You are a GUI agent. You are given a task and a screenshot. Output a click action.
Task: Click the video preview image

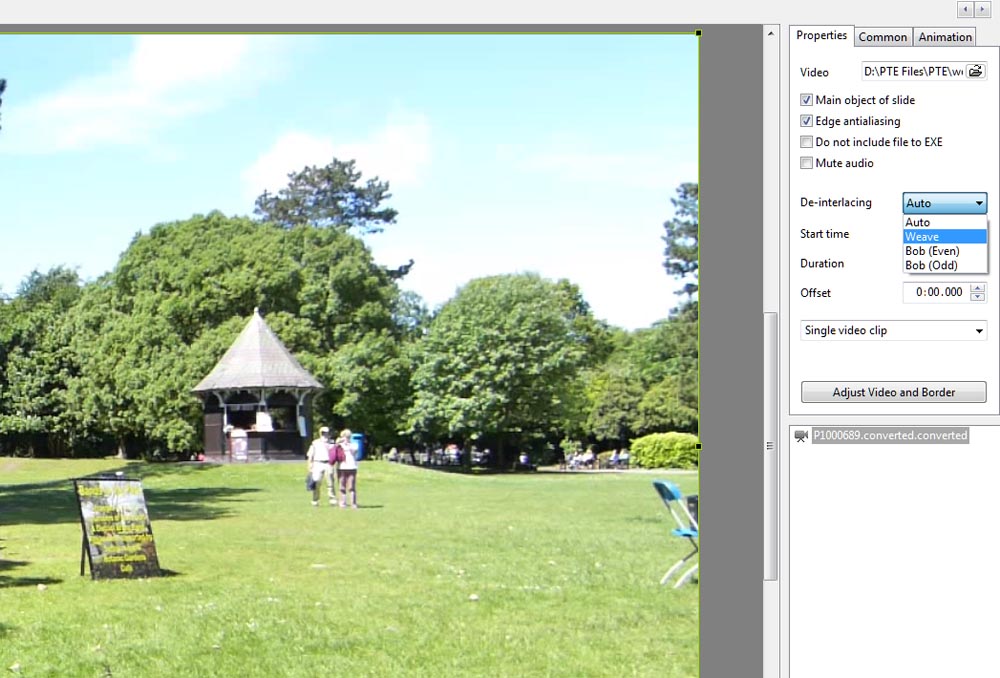point(349,355)
